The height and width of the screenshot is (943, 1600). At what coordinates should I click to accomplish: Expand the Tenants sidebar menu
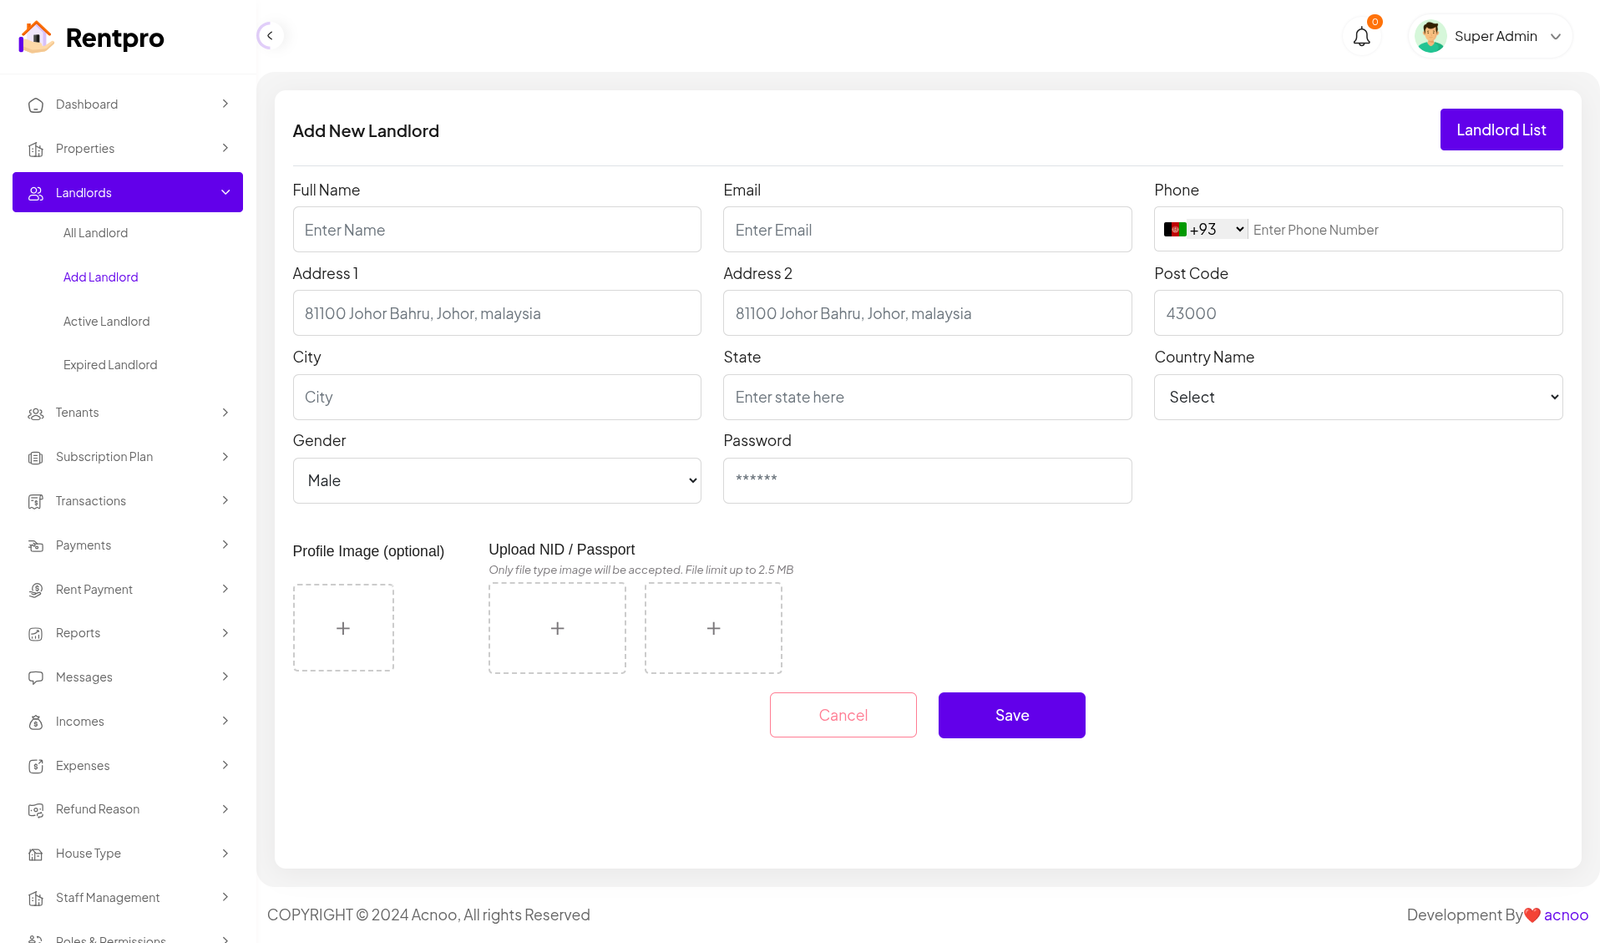coord(127,413)
